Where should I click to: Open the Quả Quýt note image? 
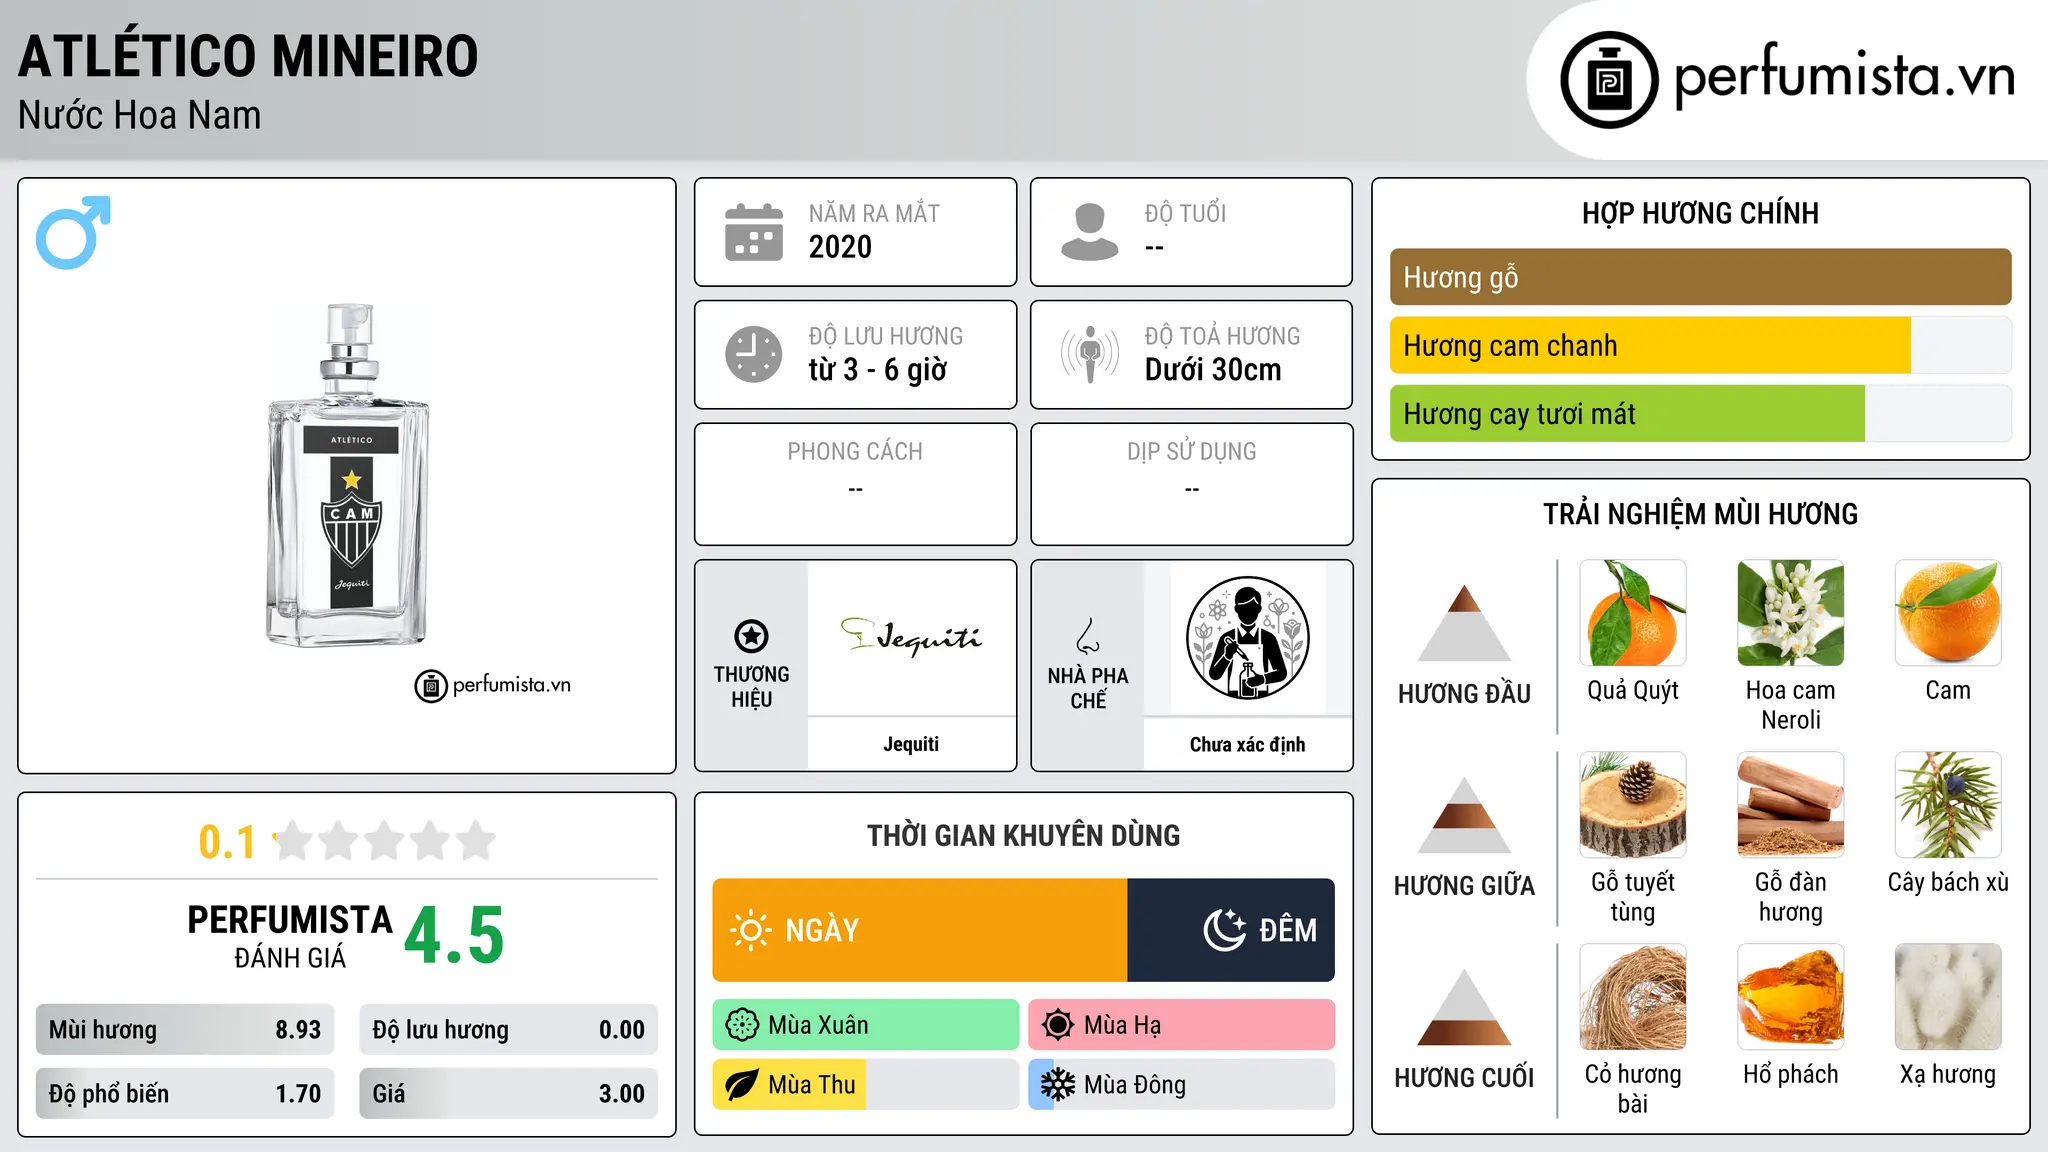point(1633,613)
